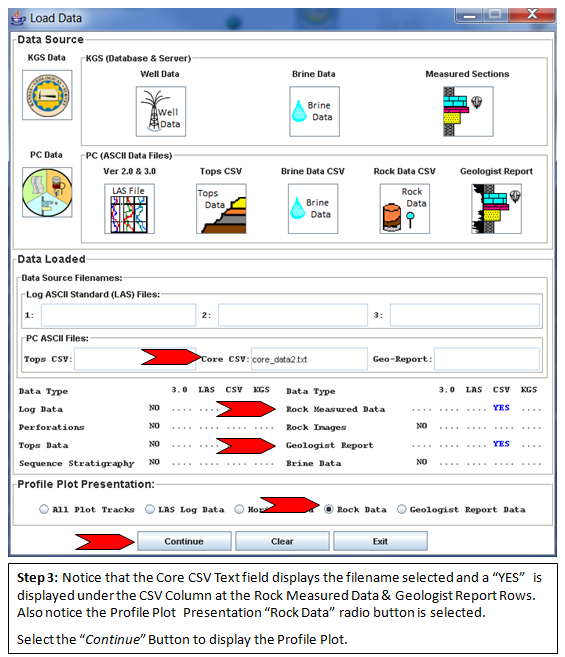565x657 pixels.
Task: Open the Geologist Report icon
Action: tap(497, 209)
